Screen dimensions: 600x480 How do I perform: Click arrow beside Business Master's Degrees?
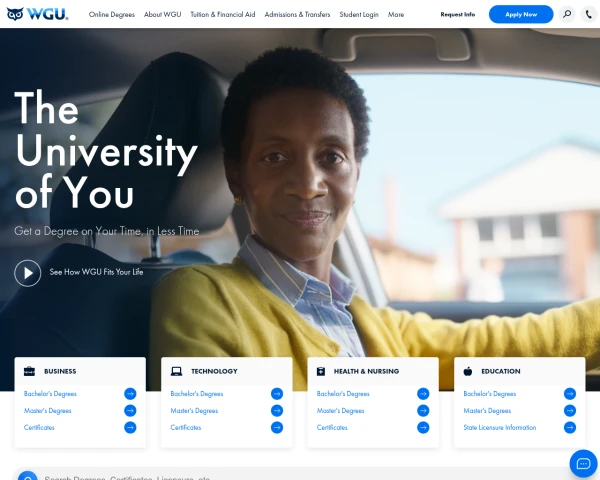[x=130, y=410]
